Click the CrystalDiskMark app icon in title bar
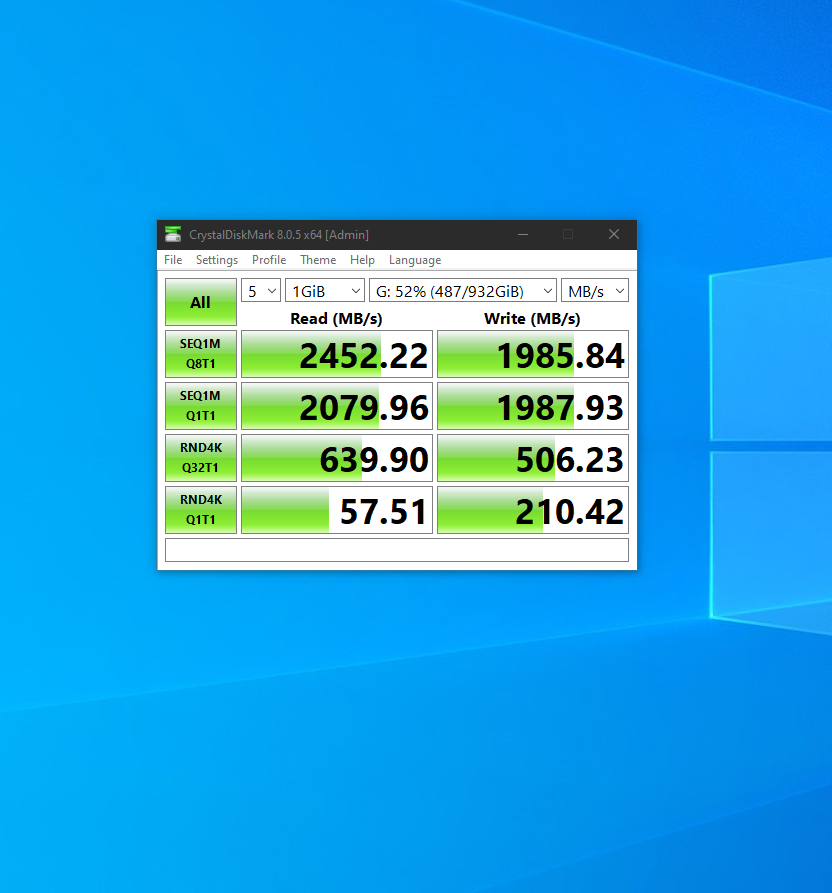 (x=173, y=234)
